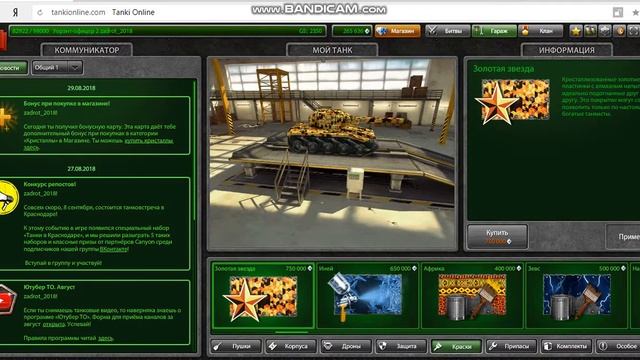This screenshot has height=360, width=640.
Task: Open the Битвы battles section
Action: 448,31
